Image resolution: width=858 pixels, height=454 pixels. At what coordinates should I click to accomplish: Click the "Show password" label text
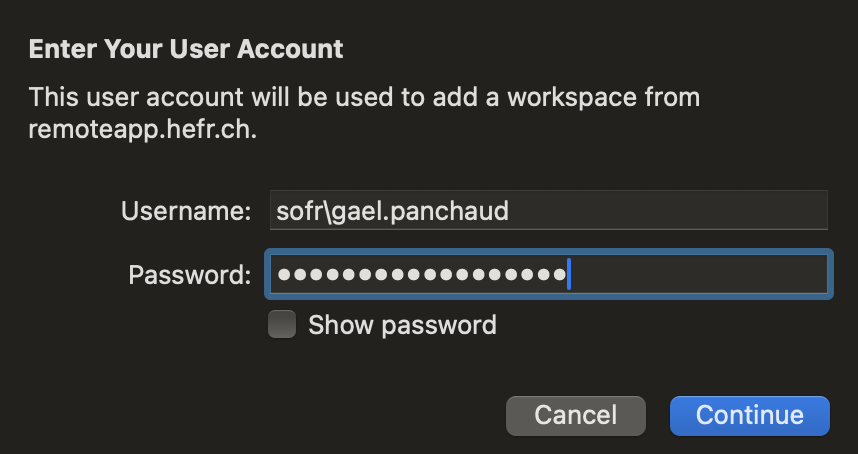pyautogui.click(x=402, y=325)
